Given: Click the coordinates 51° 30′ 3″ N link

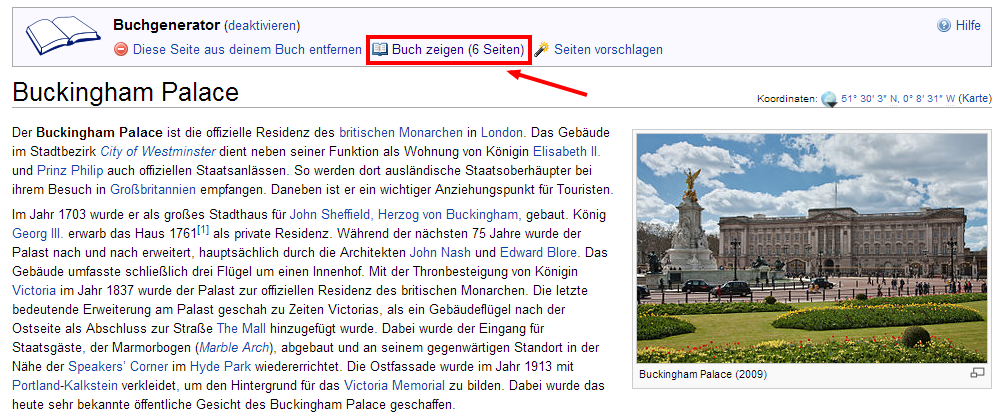Looking at the screenshot, I should point(898,99).
